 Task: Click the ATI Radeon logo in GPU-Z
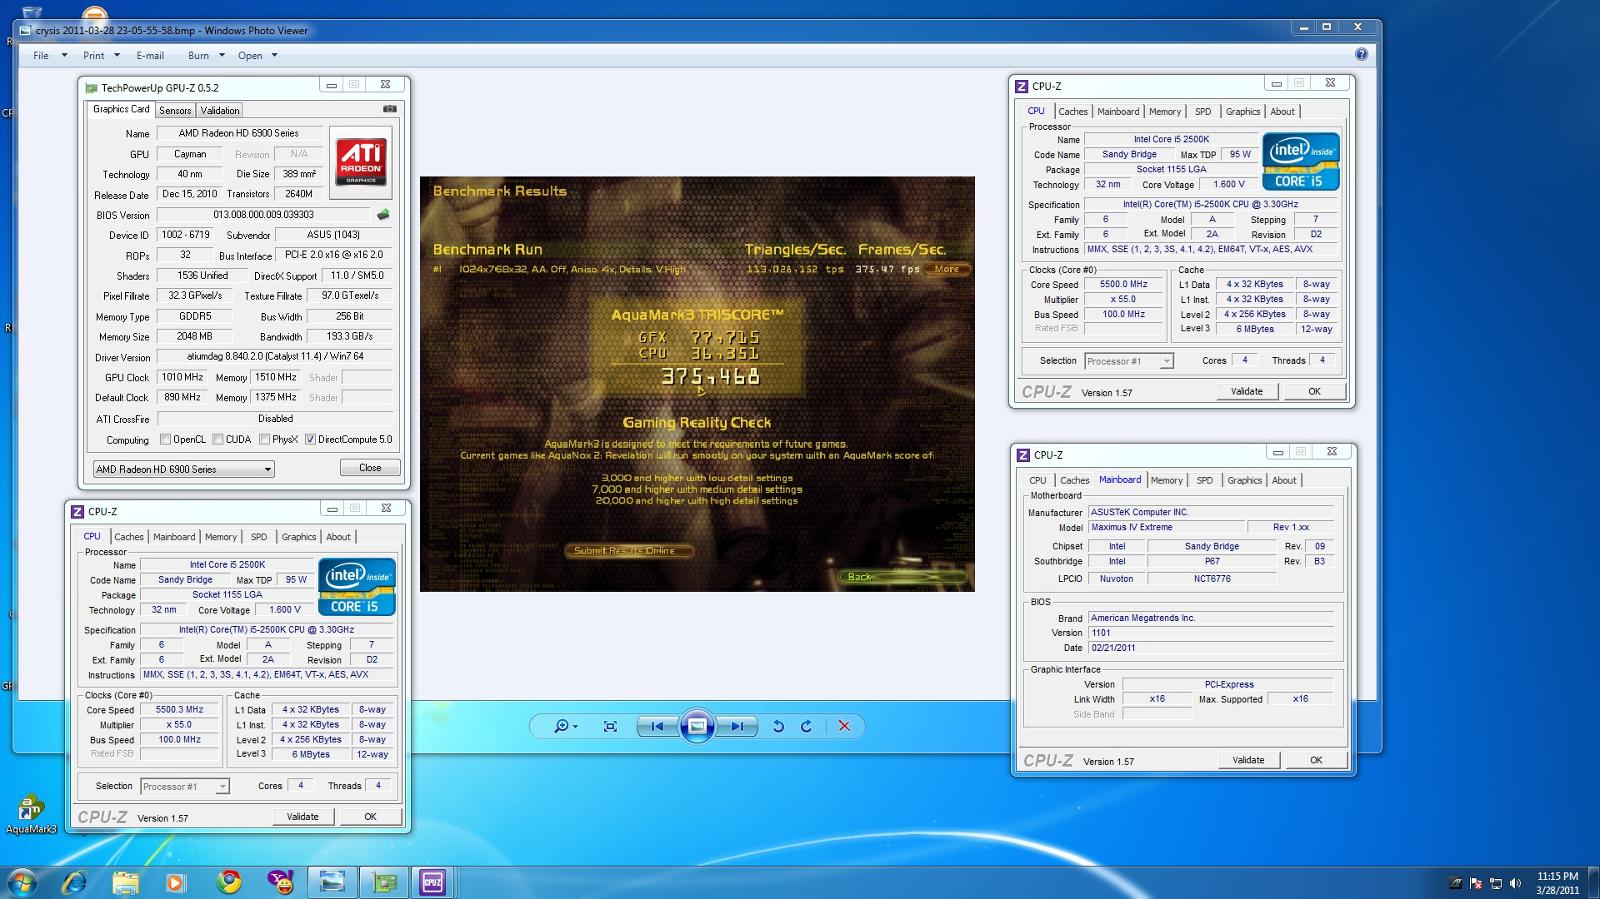(361, 162)
